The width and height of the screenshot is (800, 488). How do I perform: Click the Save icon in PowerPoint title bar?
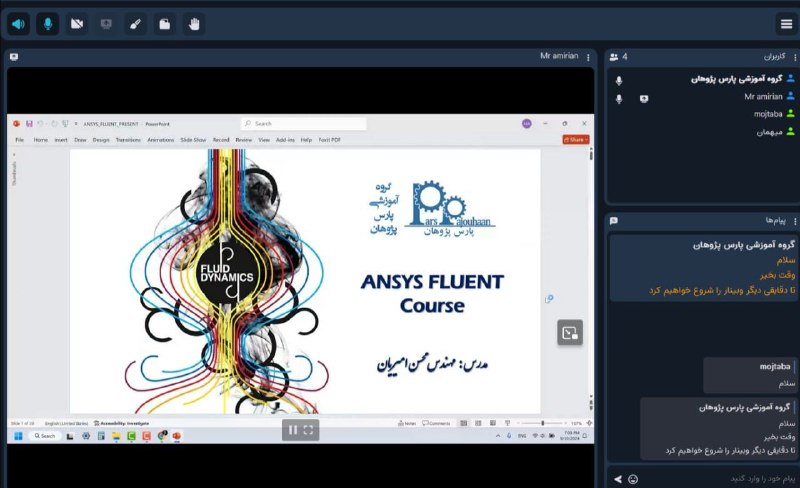[29, 124]
